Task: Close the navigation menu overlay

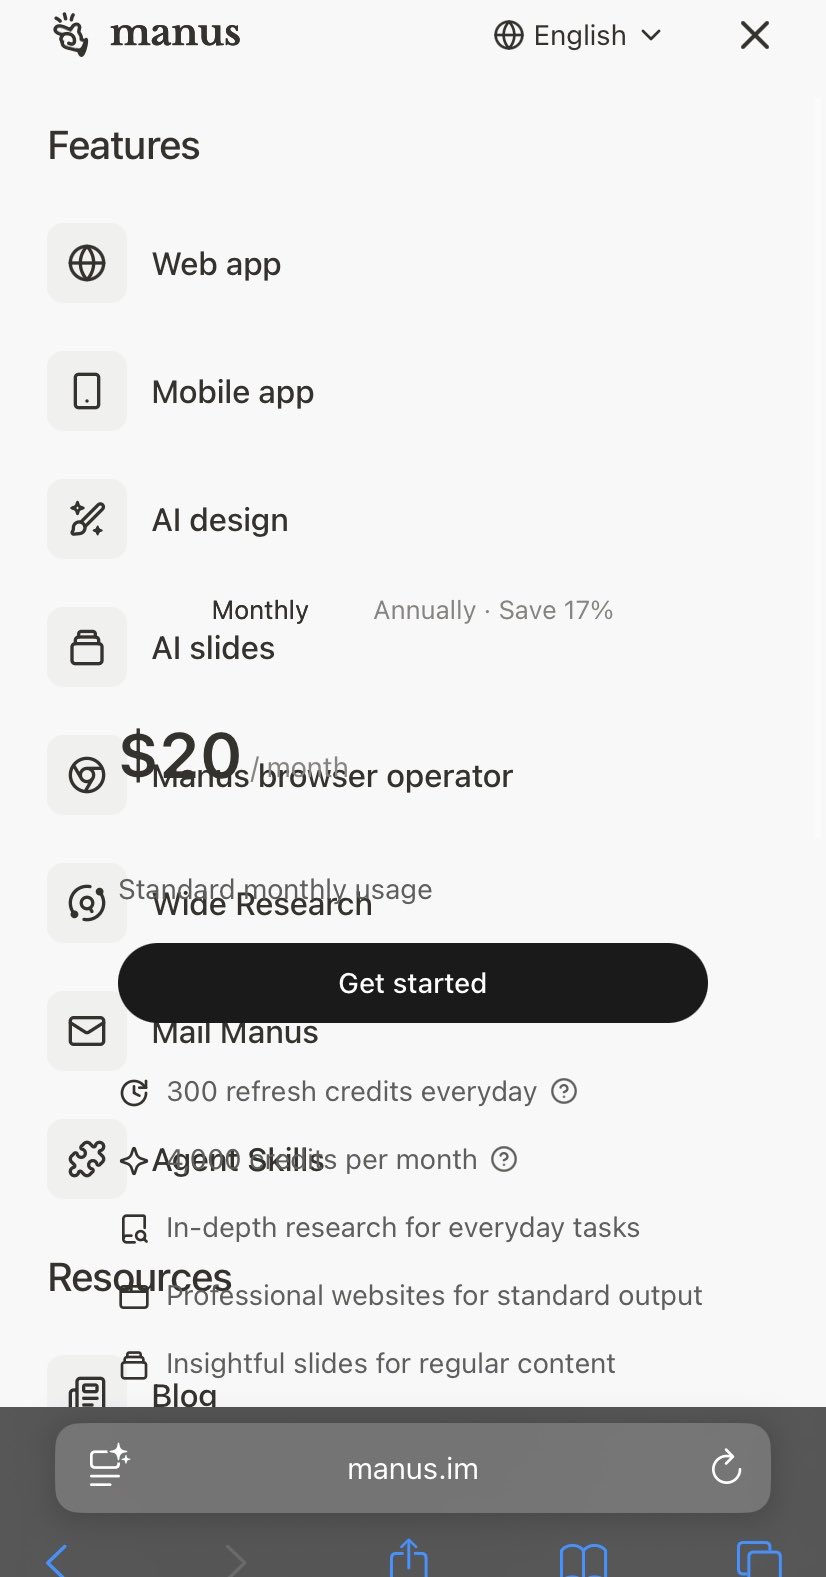Action: click(x=755, y=36)
